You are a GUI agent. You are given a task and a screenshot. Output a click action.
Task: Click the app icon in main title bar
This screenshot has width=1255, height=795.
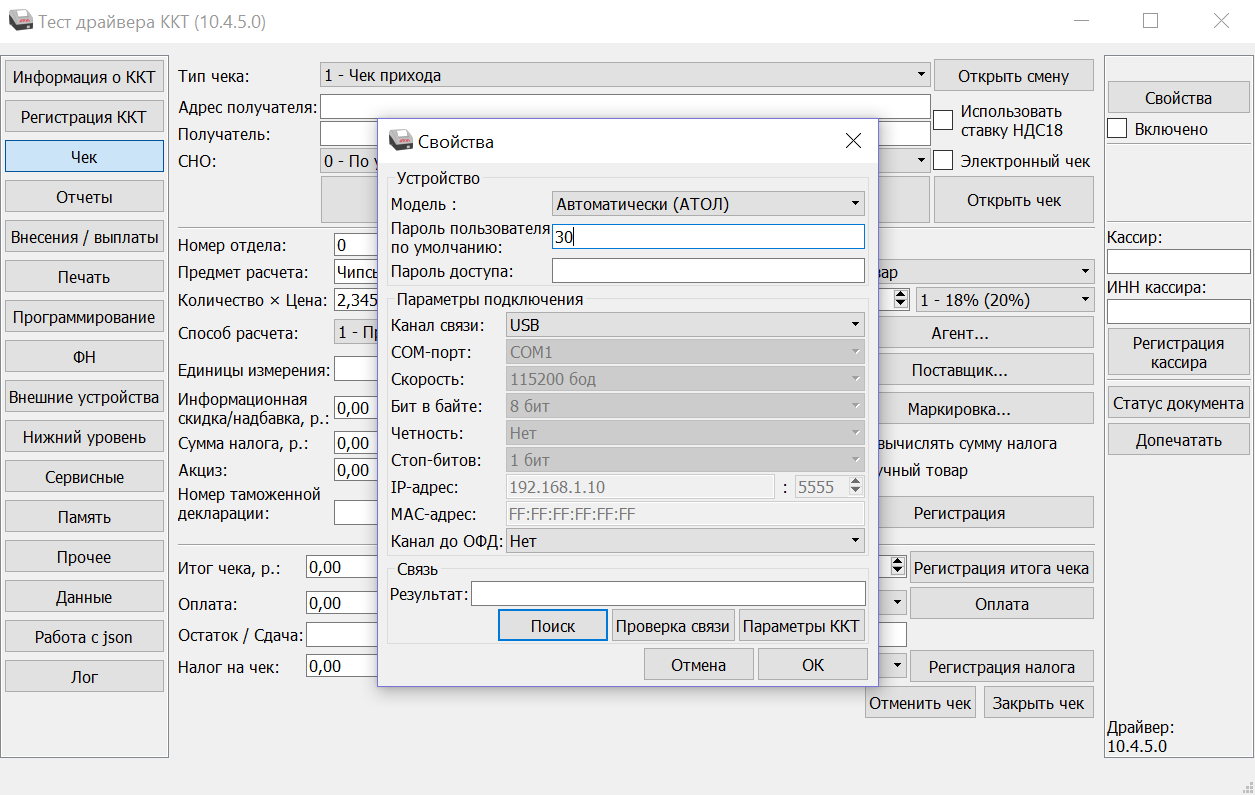point(20,21)
